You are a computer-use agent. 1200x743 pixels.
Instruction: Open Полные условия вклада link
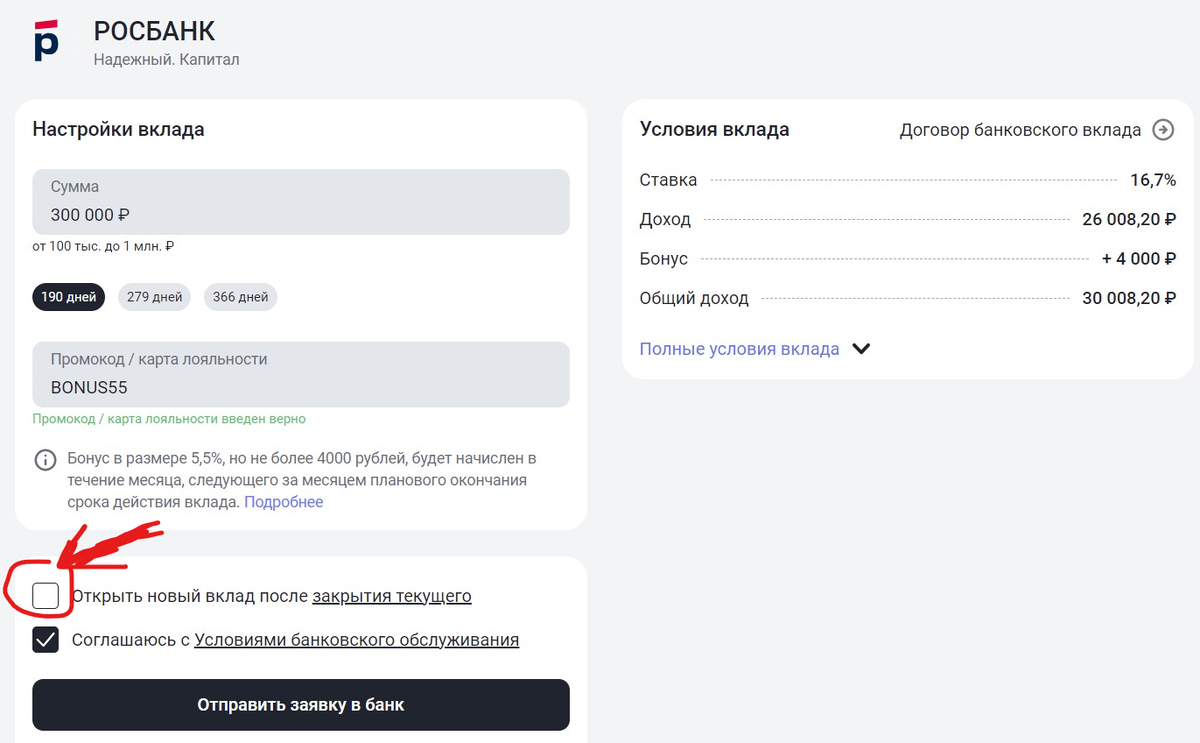(x=739, y=349)
